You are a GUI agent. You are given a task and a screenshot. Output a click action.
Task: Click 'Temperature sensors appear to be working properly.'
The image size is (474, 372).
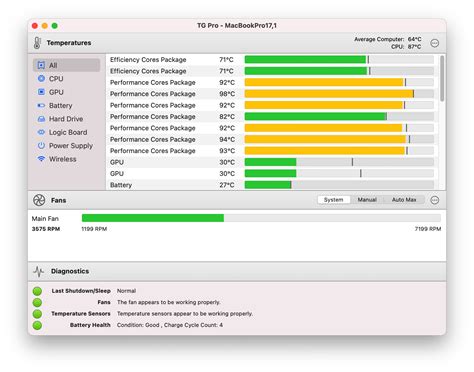pos(185,314)
